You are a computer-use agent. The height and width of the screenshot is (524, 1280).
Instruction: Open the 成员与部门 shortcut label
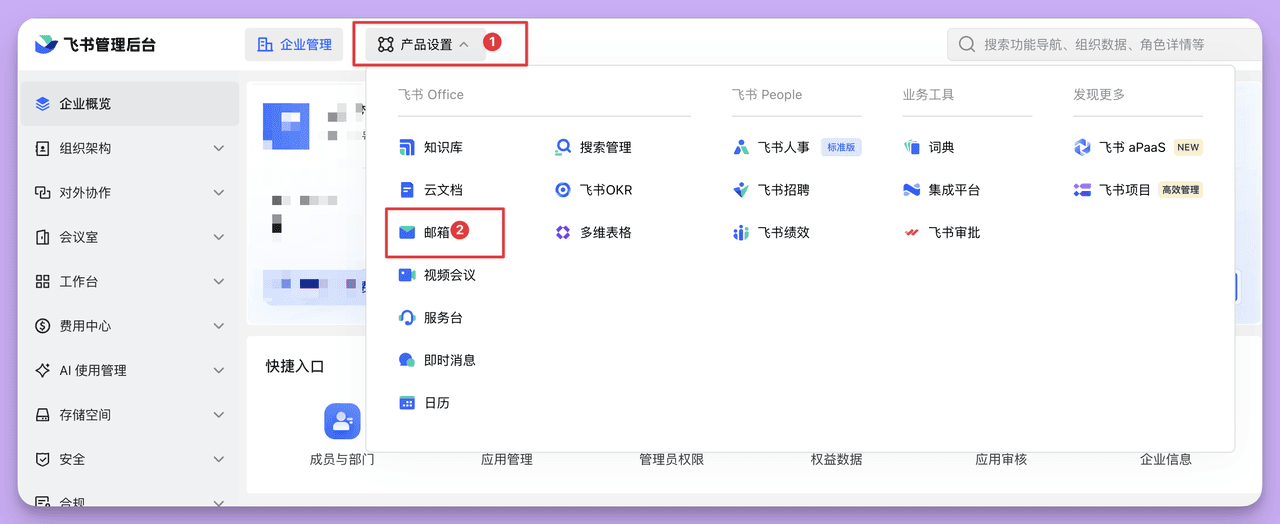coord(342,460)
